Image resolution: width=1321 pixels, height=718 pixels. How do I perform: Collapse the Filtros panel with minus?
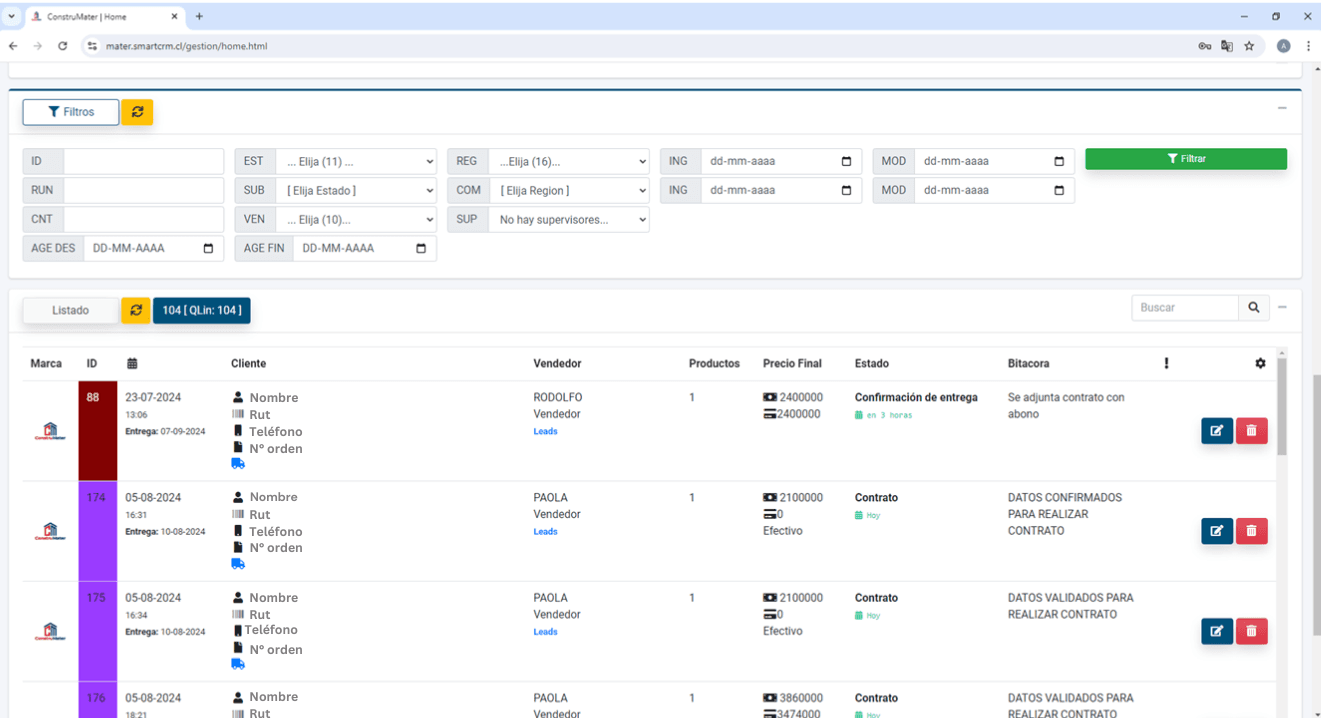pos(1282,108)
